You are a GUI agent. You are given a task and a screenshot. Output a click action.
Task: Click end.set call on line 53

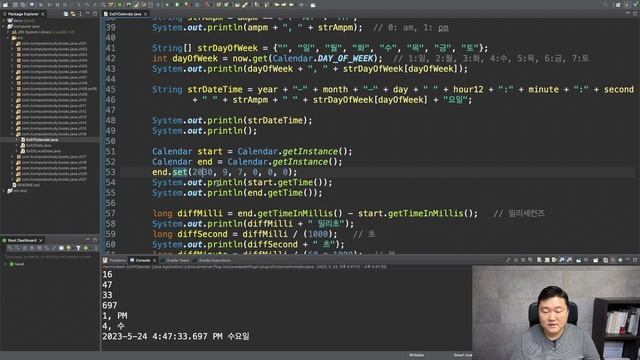click(x=169, y=172)
